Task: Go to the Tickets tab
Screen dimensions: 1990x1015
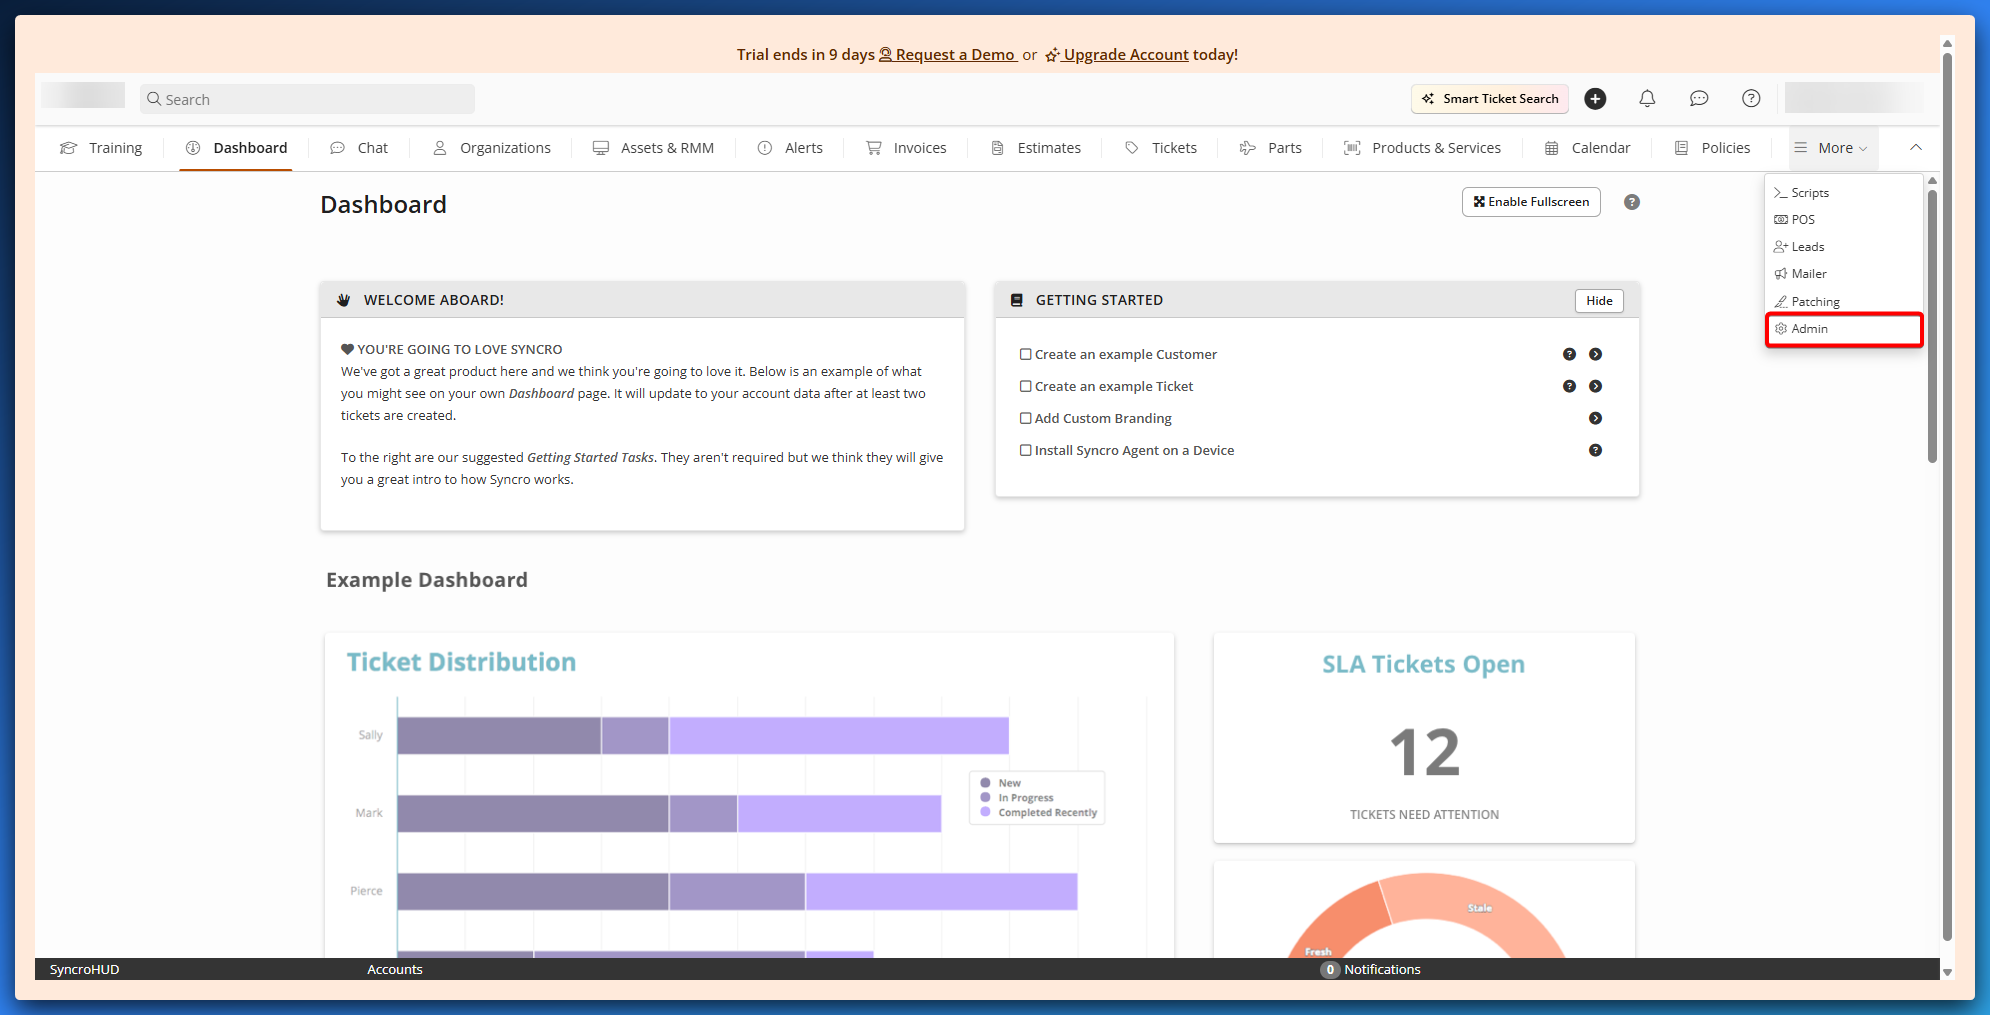Action: 1160,148
